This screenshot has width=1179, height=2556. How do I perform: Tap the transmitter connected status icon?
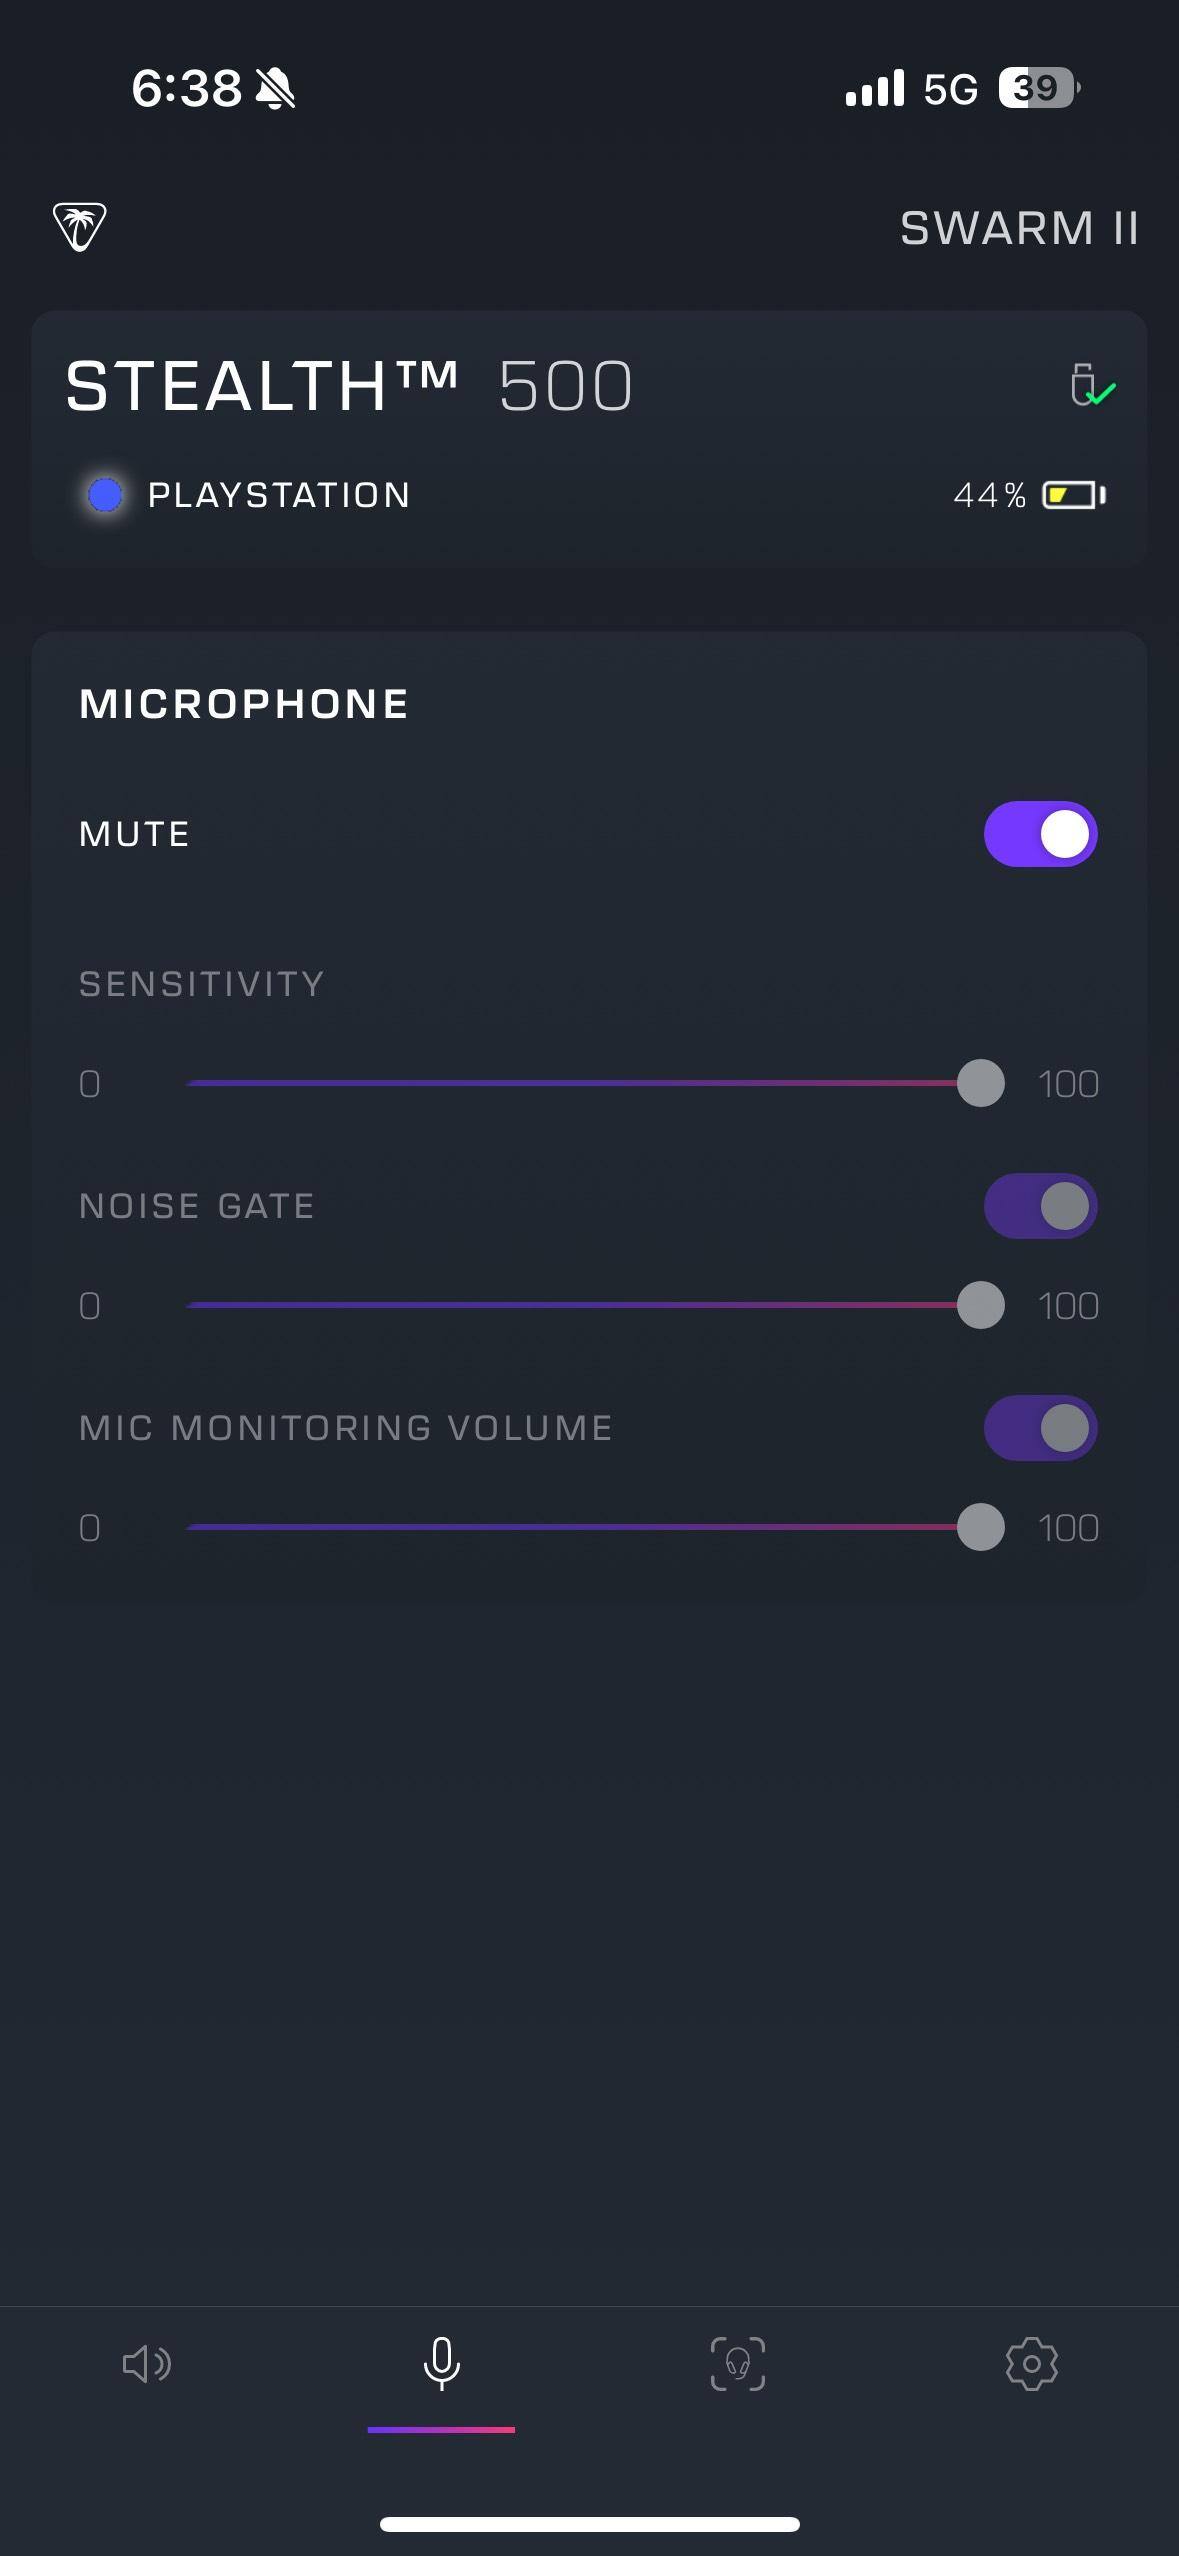point(1091,386)
